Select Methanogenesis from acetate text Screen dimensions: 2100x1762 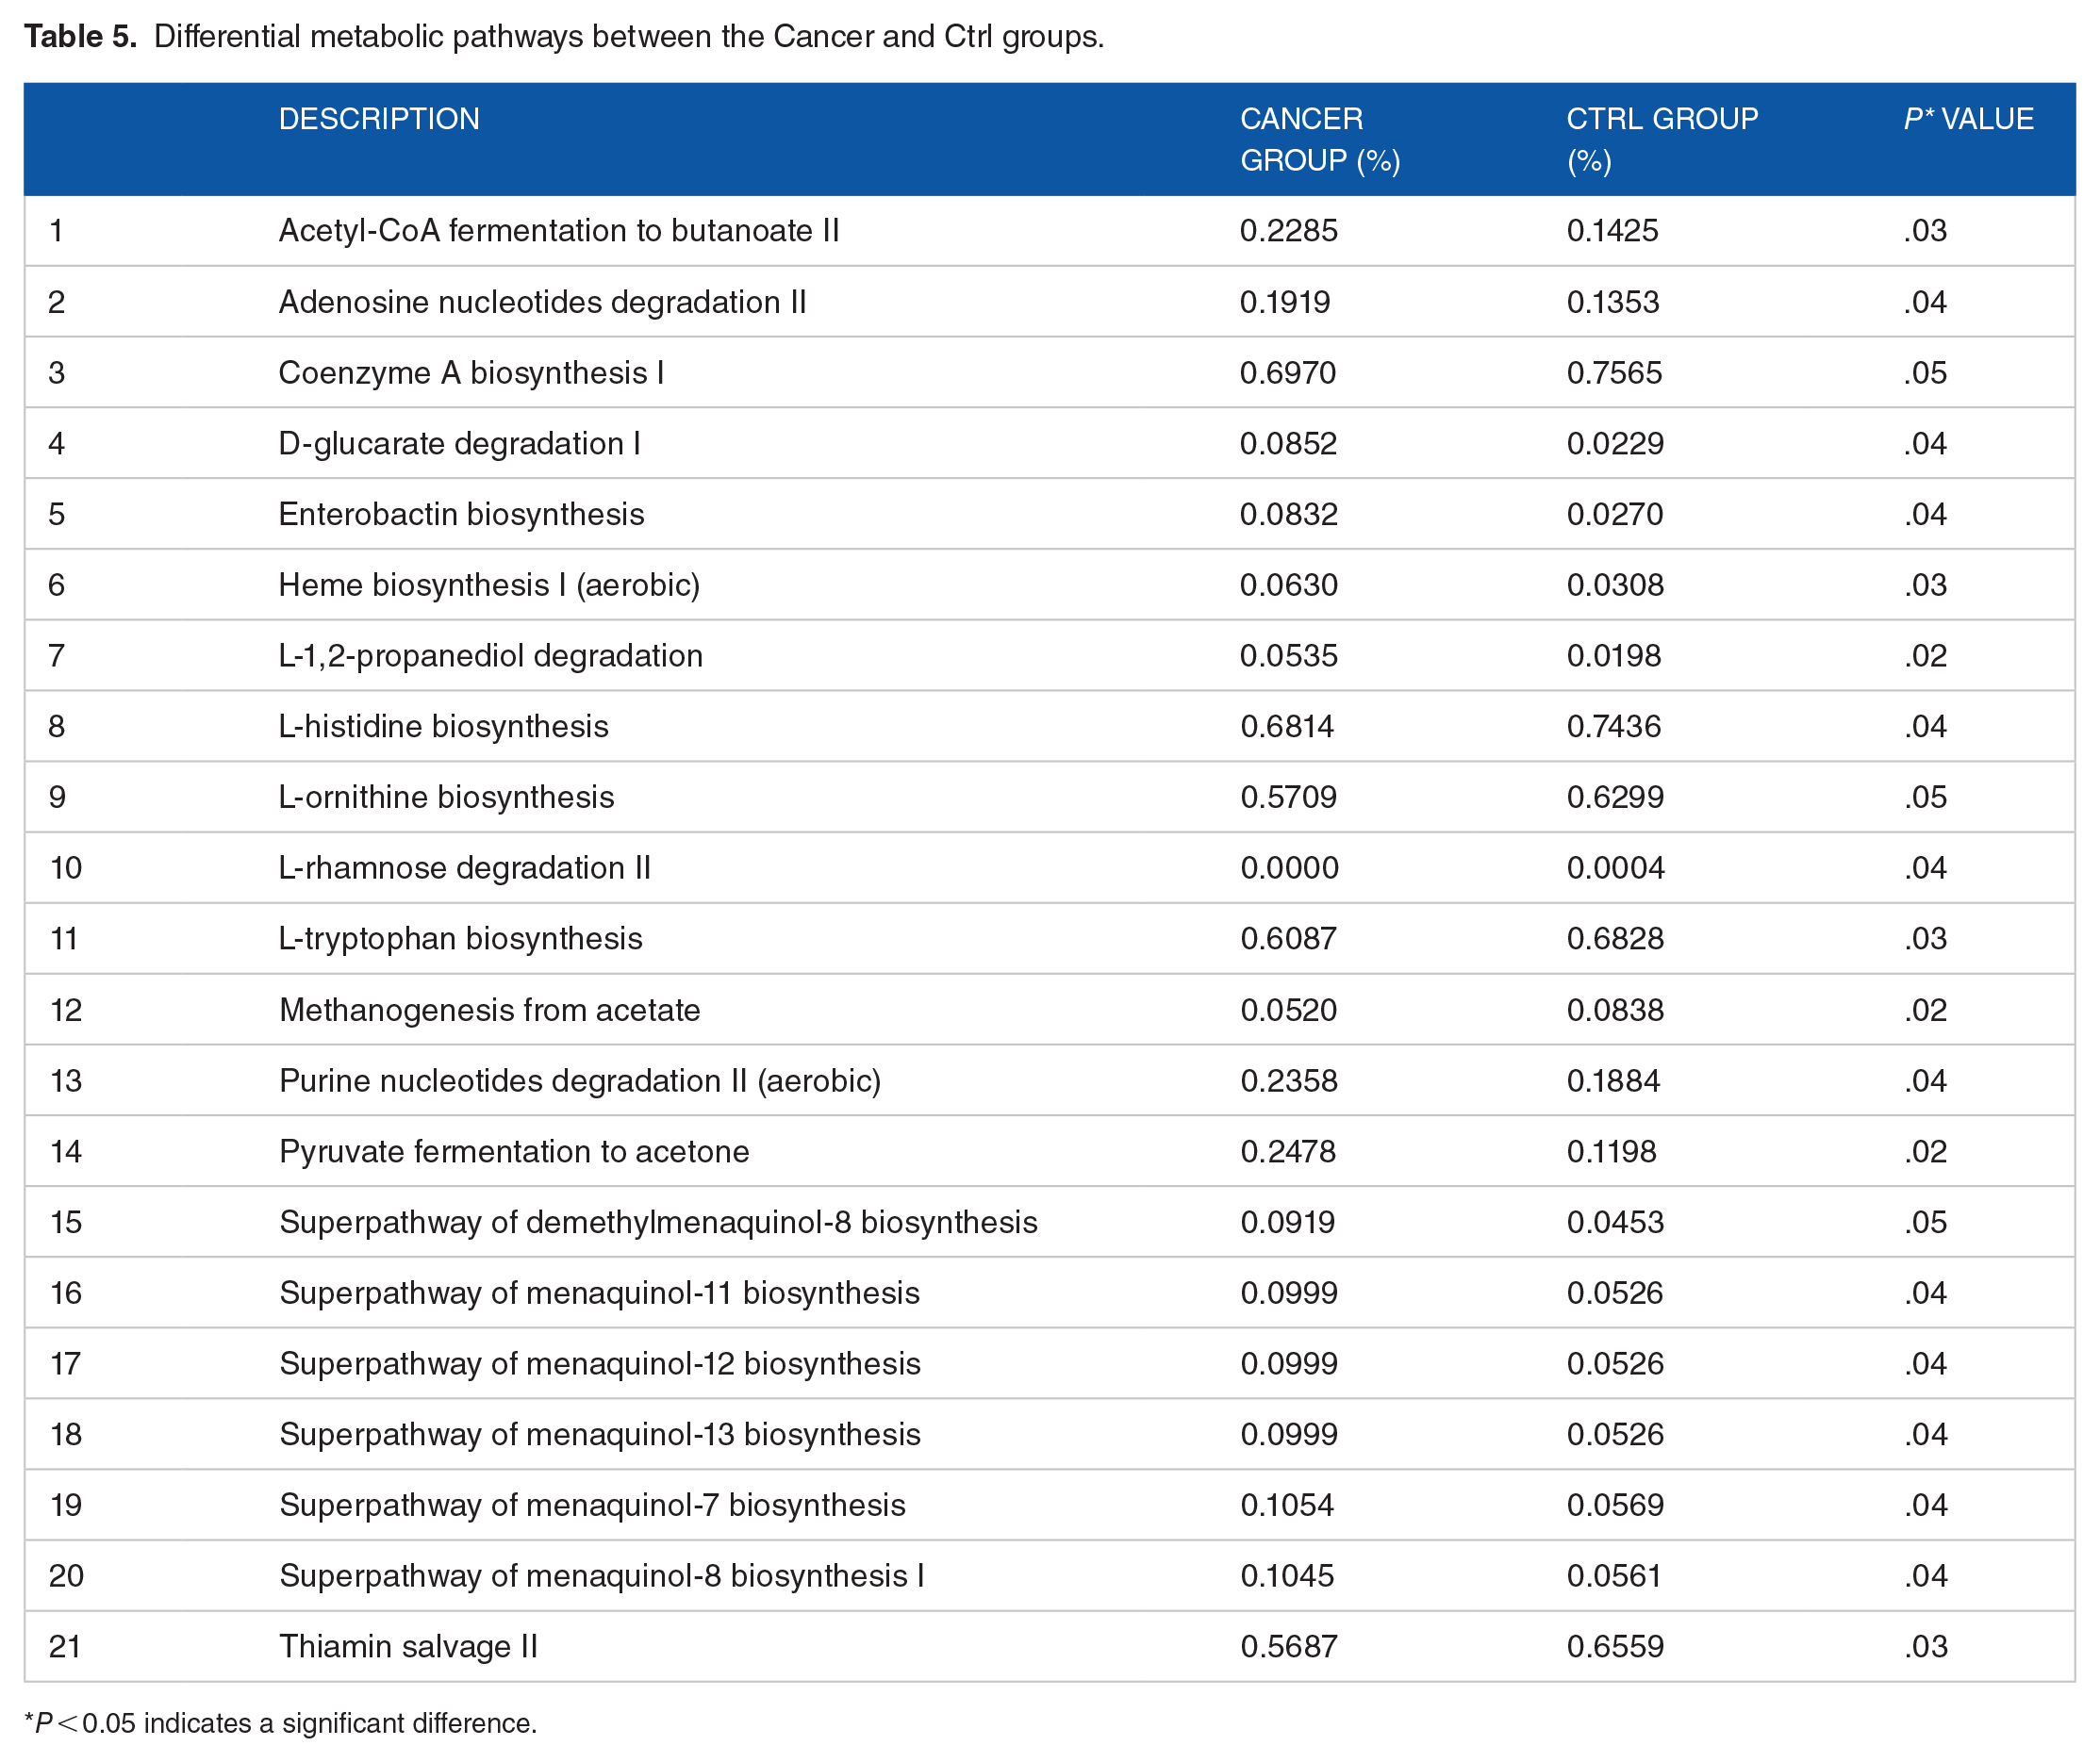click(x=489, y=1010)
